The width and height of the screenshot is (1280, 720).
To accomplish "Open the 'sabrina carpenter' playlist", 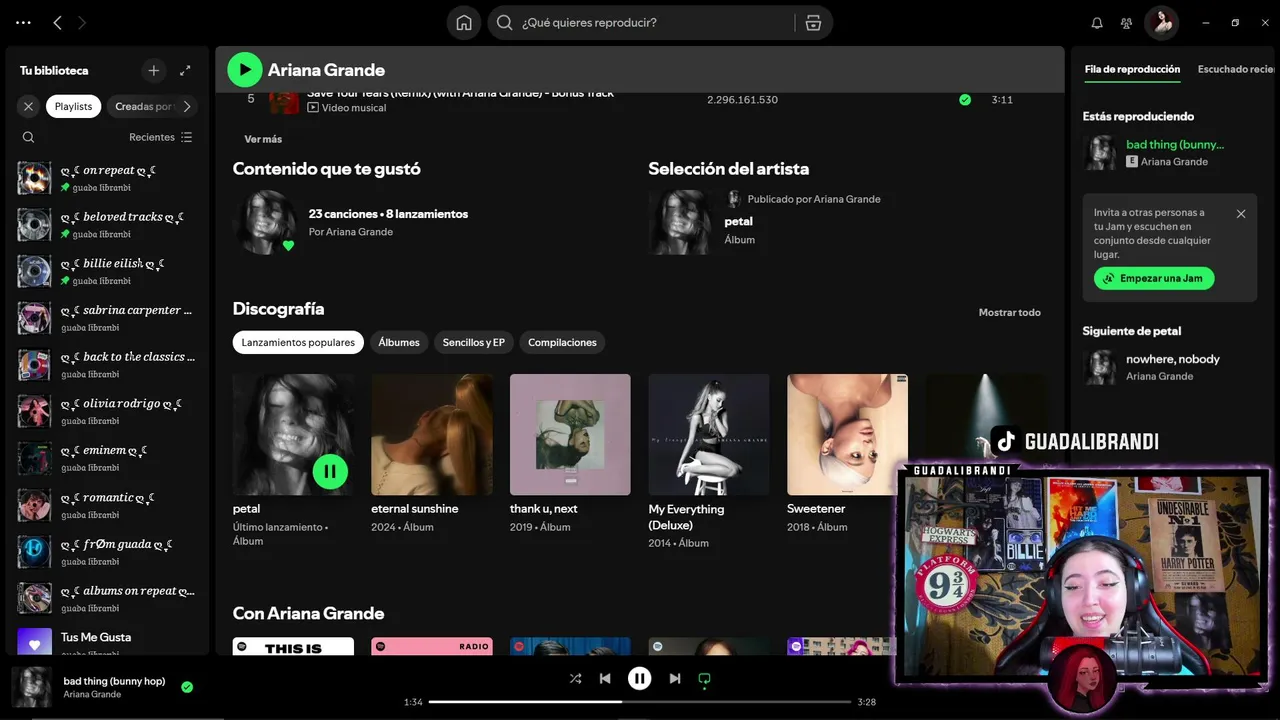I will point(107,318).
